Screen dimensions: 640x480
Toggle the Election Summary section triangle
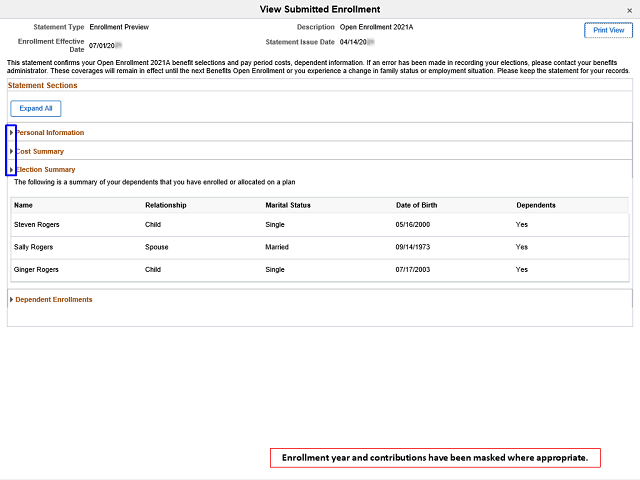pos(11,170)
